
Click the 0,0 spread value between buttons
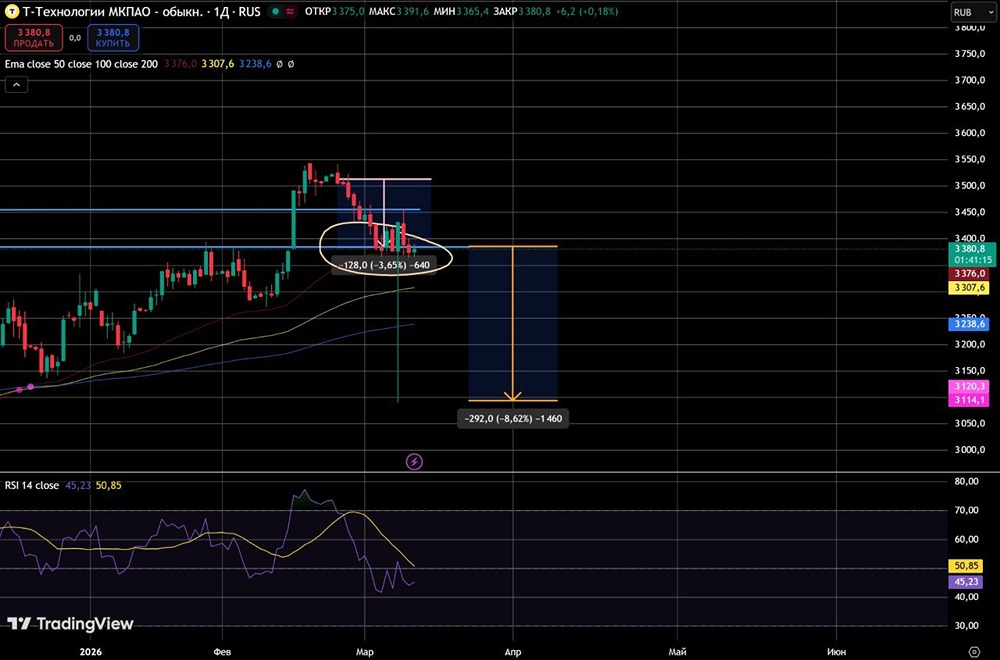point(75,38)
